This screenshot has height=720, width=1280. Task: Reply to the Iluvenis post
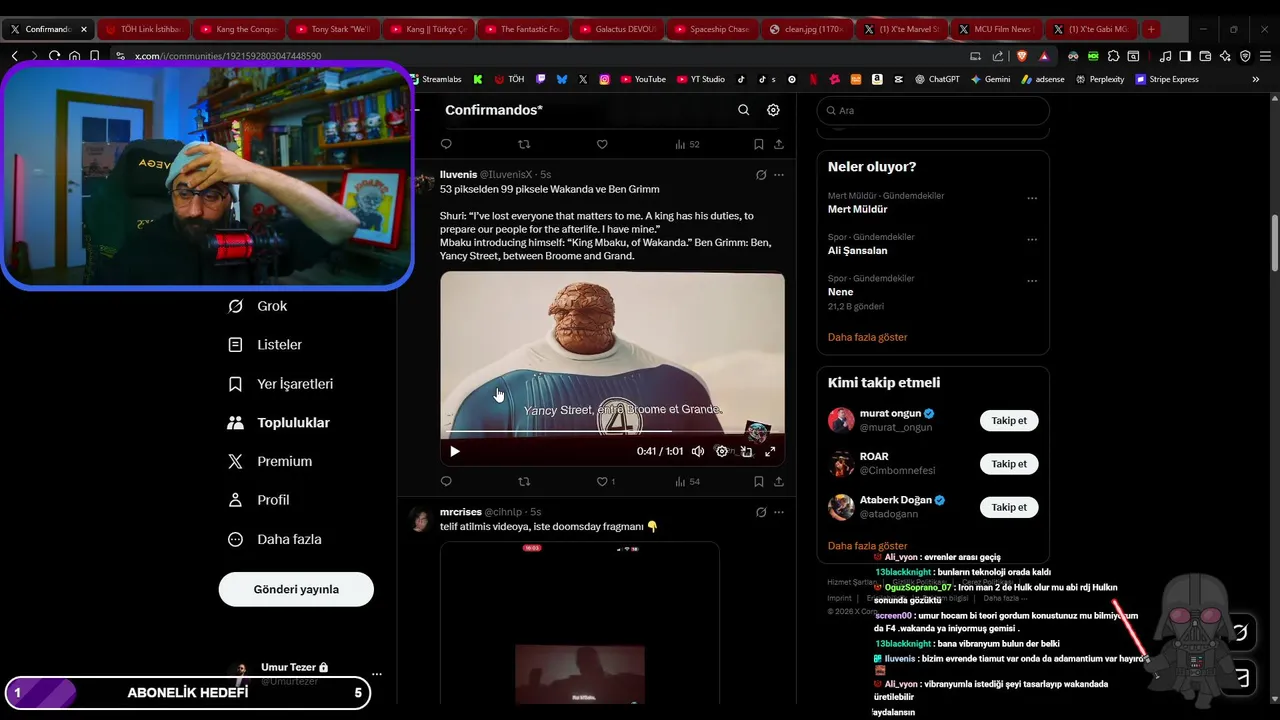pyautogui.click(x=446, y=481)
